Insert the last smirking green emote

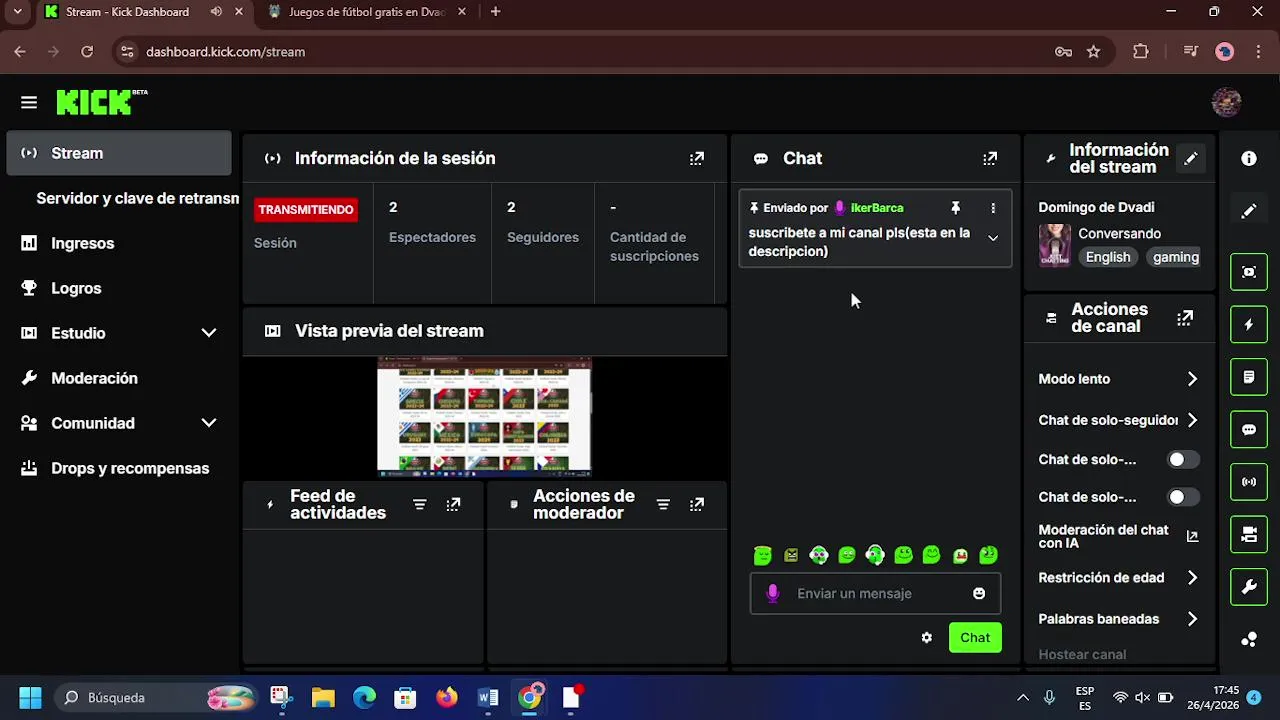[988, 555]
